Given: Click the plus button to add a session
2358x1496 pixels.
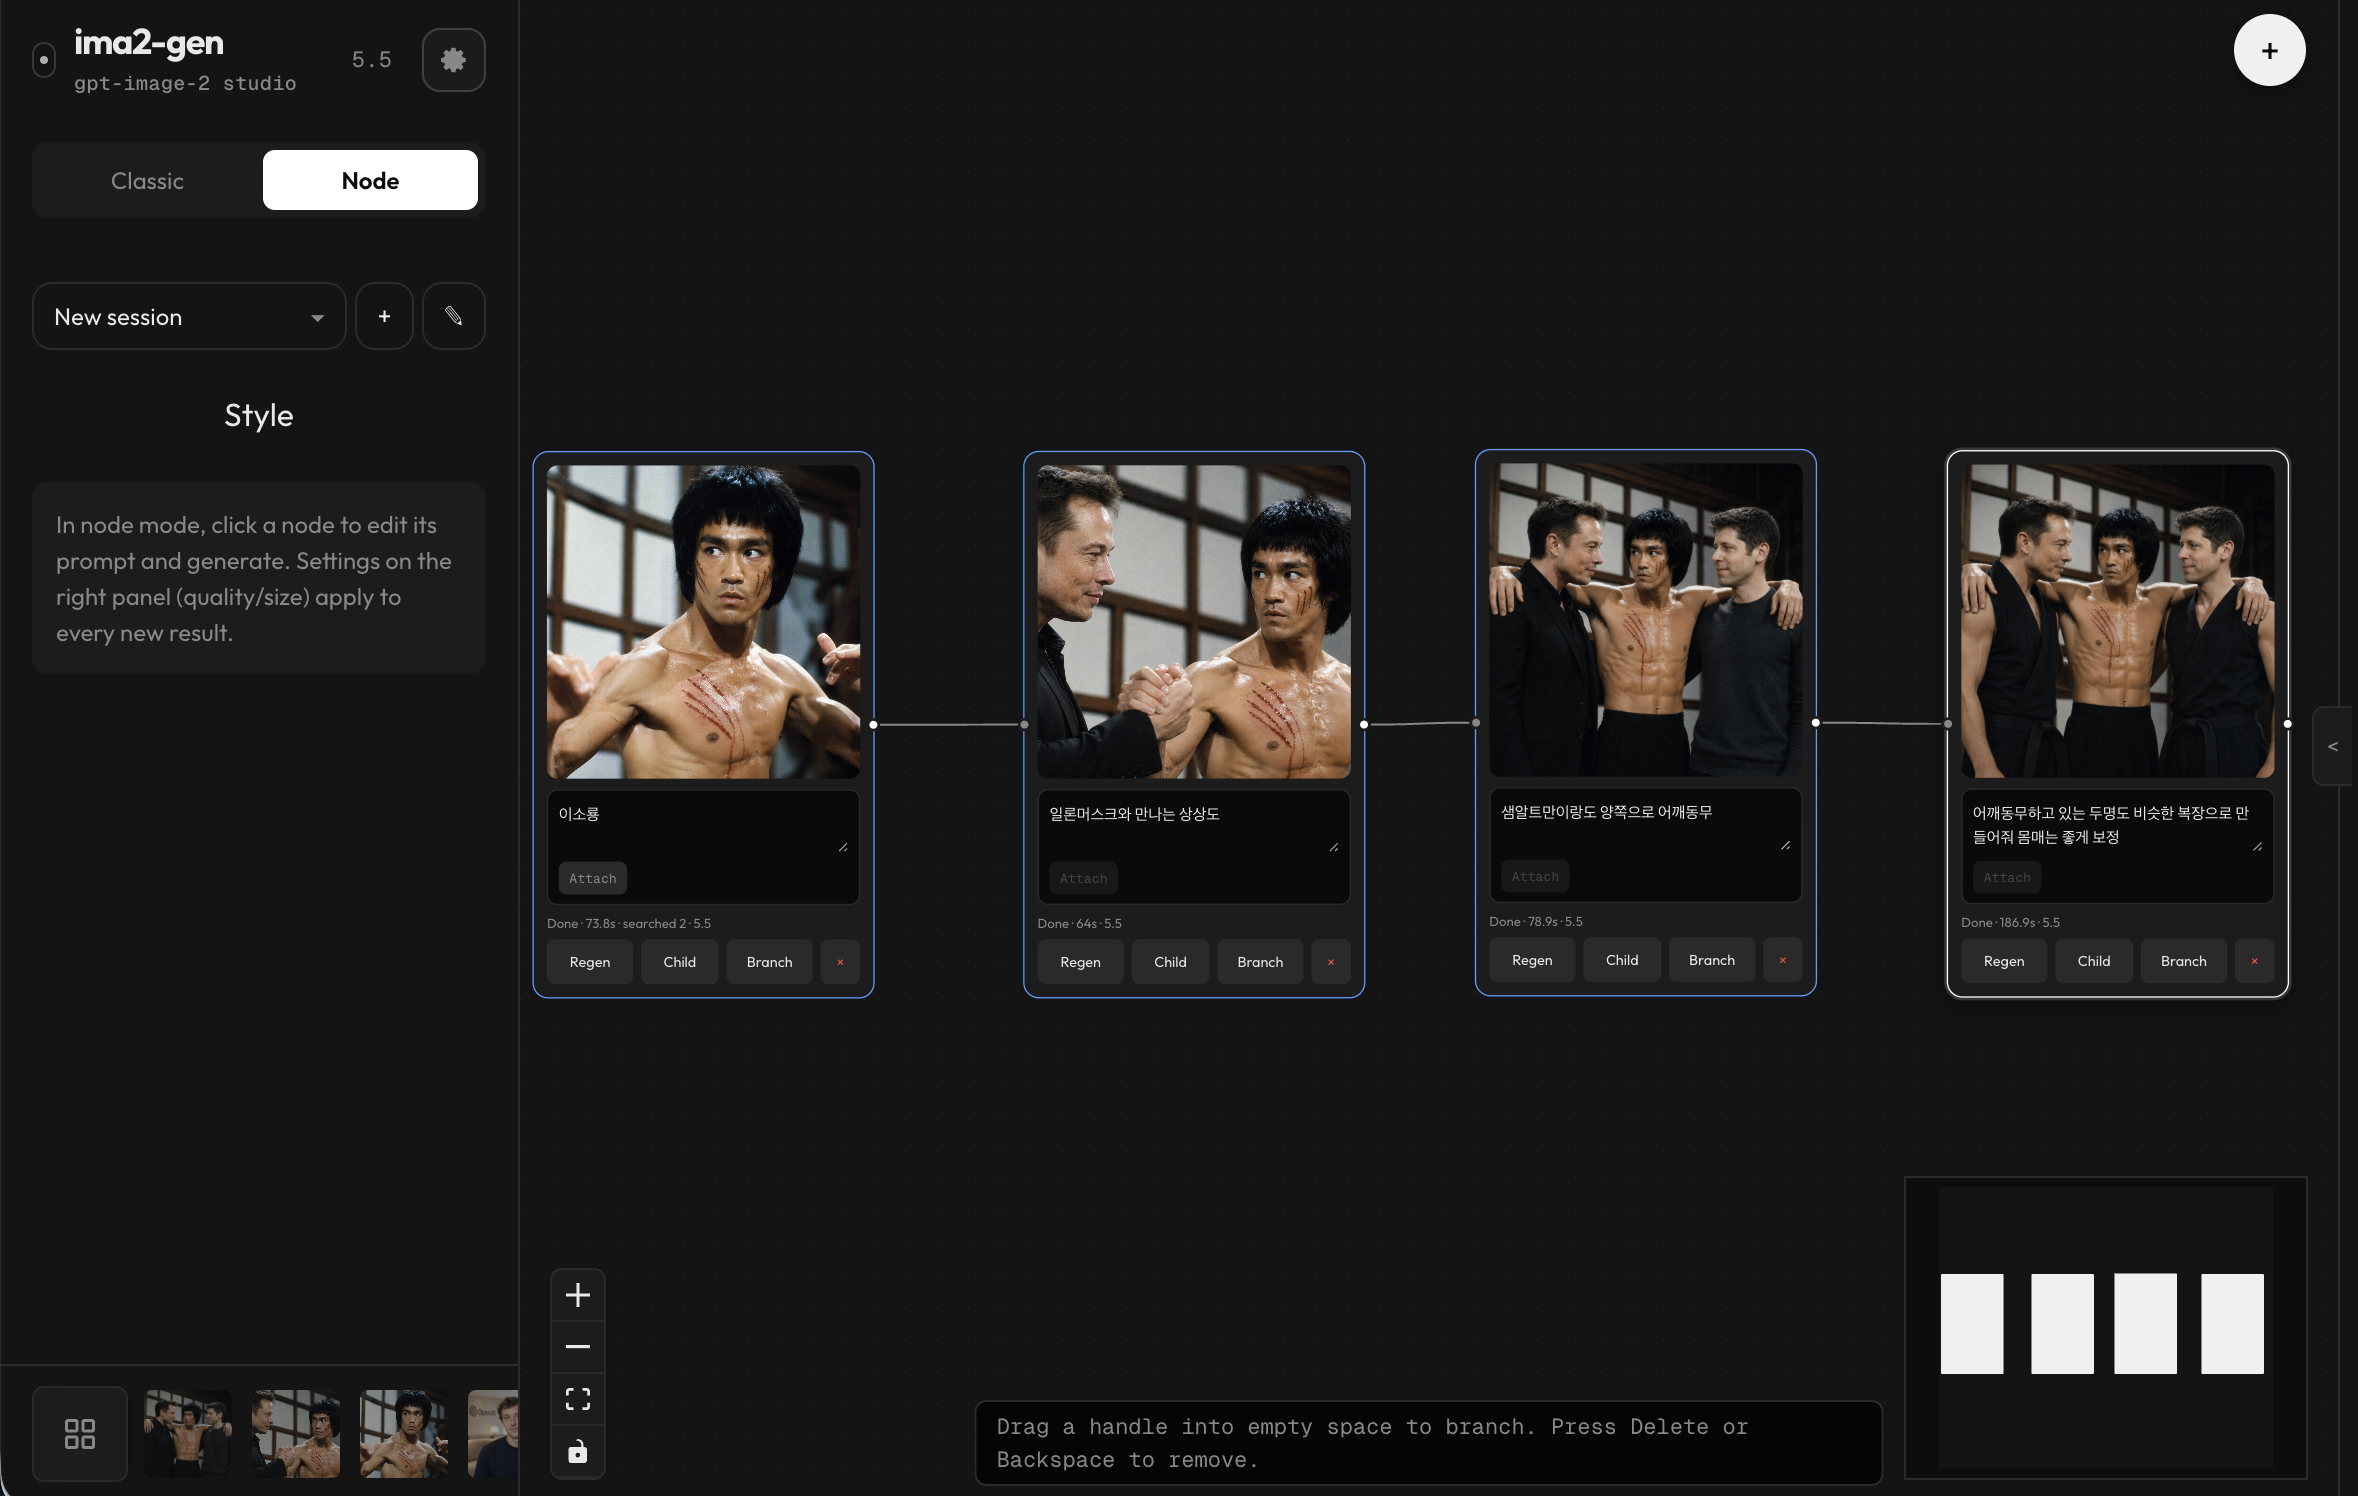Looking at the screenshot, I should tap(384, 316).
